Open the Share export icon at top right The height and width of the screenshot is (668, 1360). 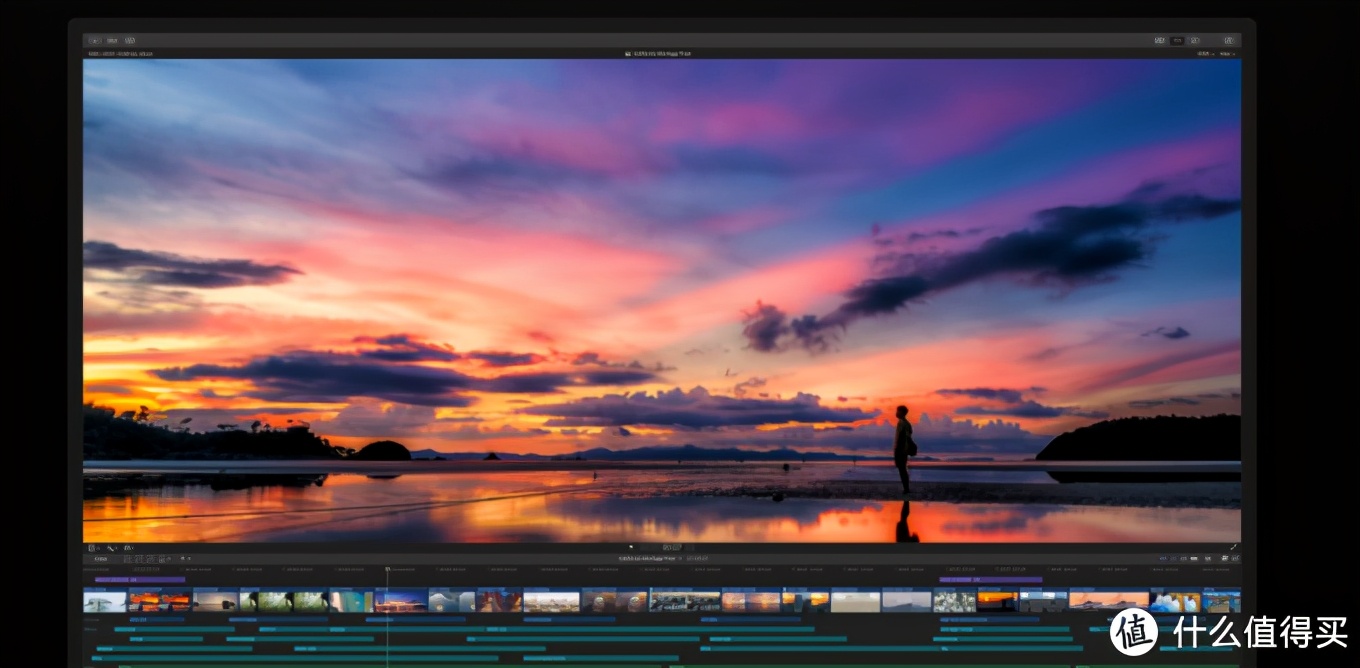tap(1228, 41)
